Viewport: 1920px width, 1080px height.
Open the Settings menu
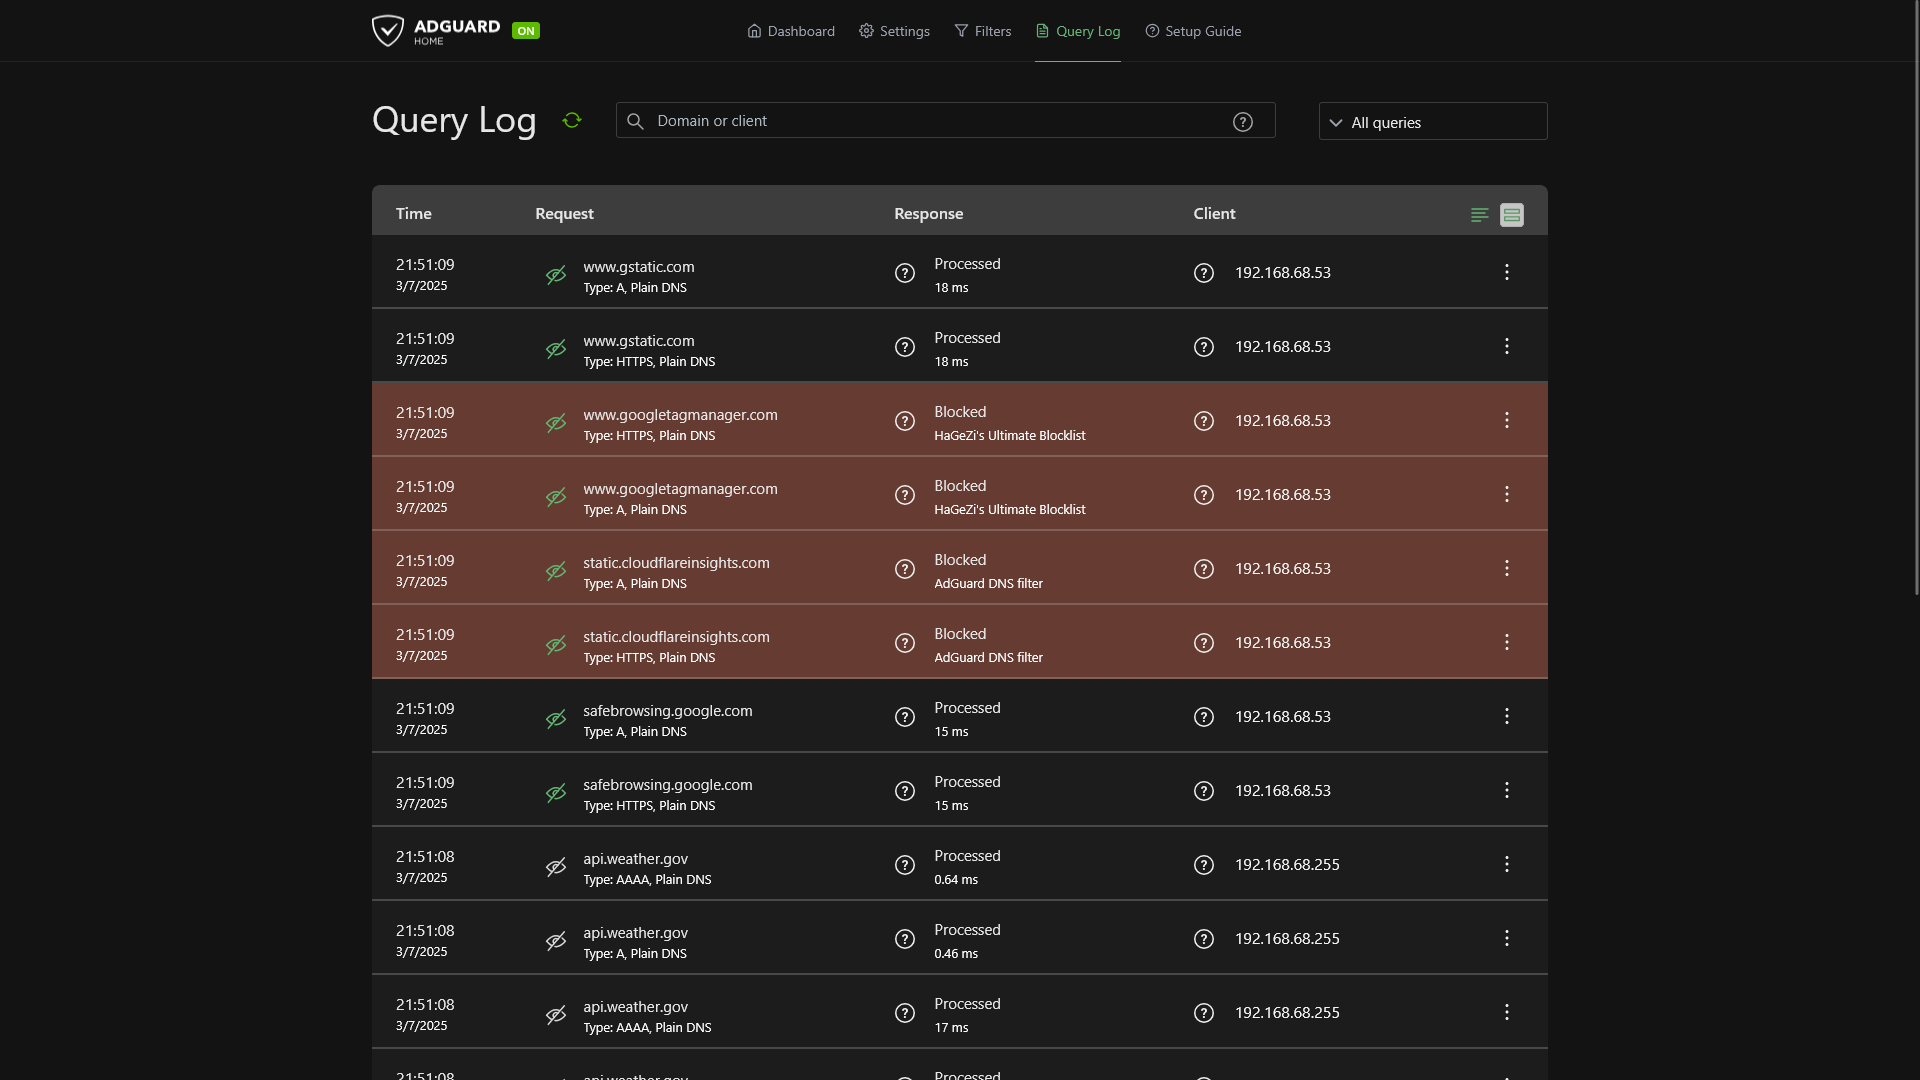[894, 31]
